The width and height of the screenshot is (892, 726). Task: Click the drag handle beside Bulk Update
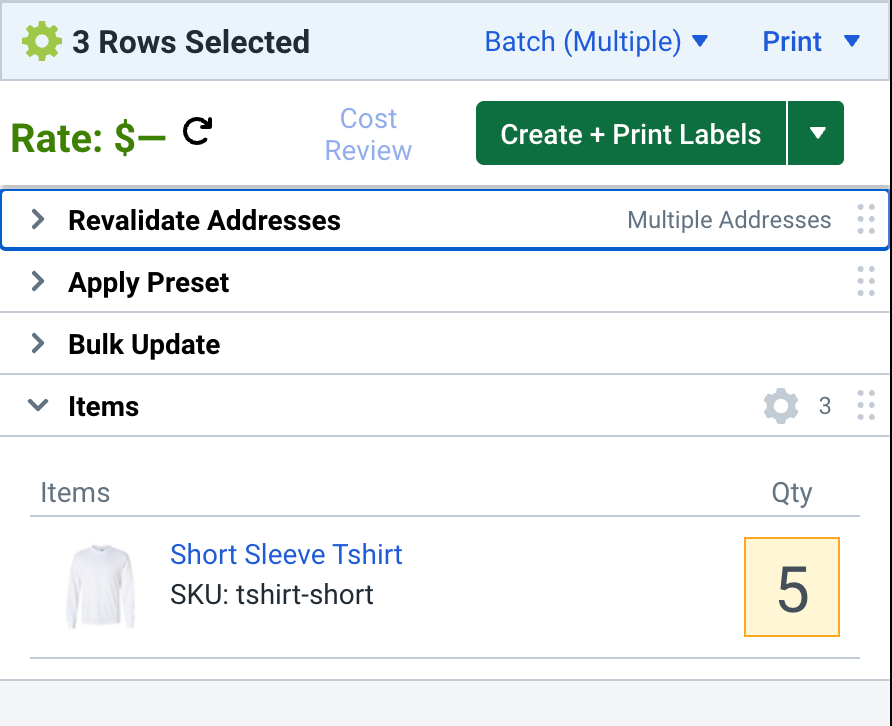866,344
